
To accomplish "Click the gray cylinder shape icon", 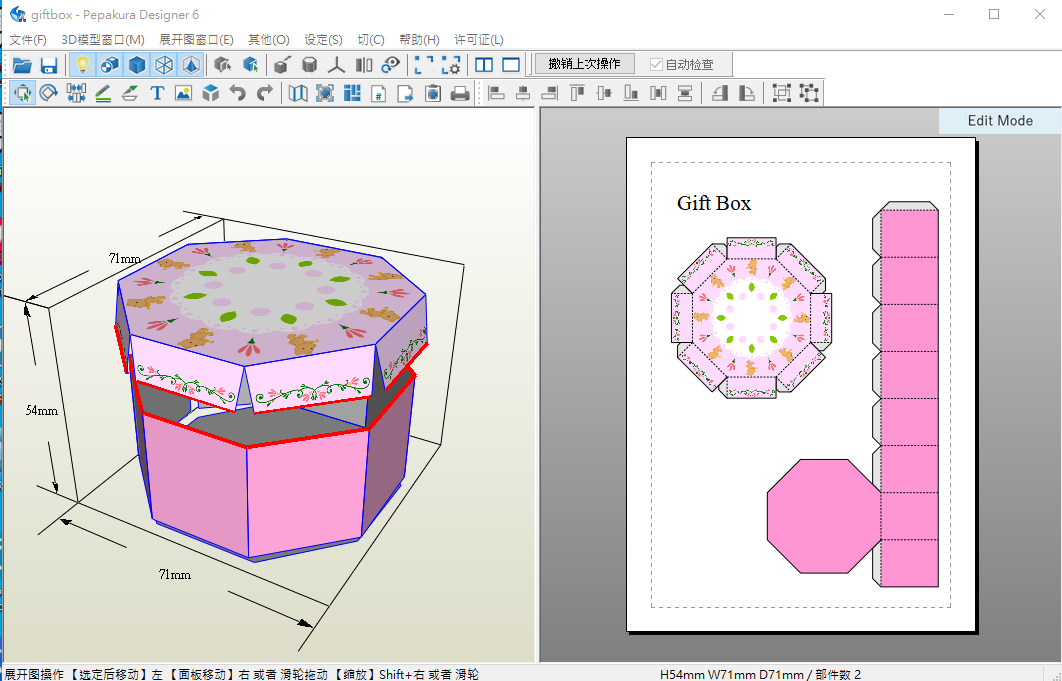I will coord(310,65).
